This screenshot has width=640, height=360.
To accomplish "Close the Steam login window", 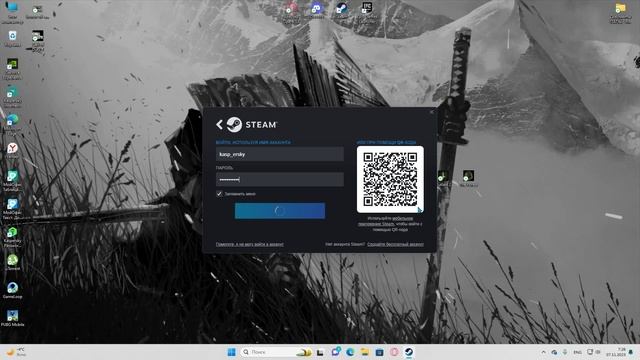I will pyautogui.click(x=432, y=111).
